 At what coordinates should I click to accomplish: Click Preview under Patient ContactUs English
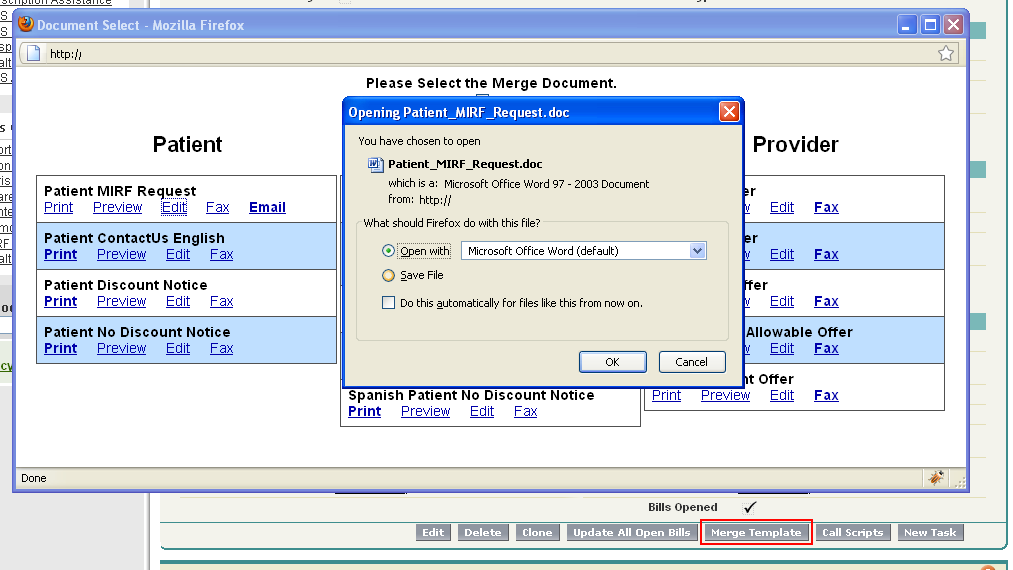pyautogui.click(x=121, y=255)
